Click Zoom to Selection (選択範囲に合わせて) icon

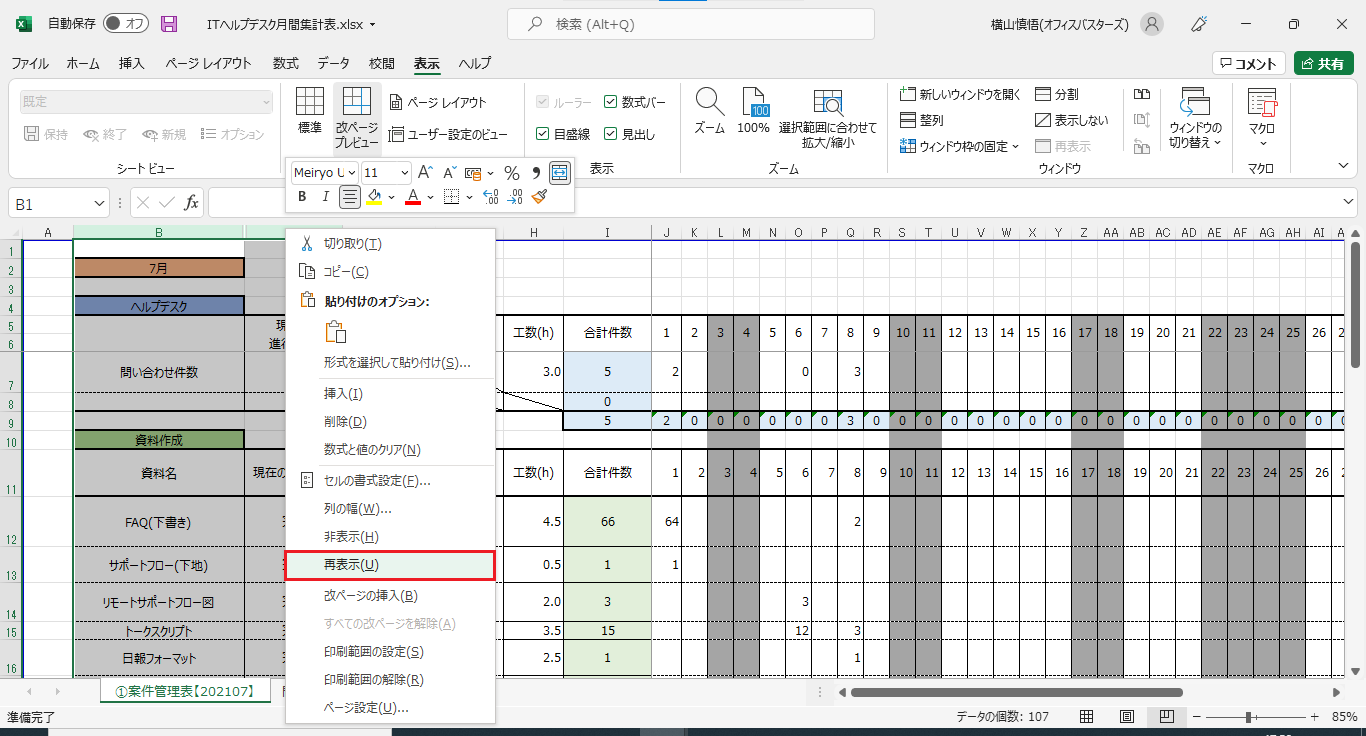click(x=827, y=103)
